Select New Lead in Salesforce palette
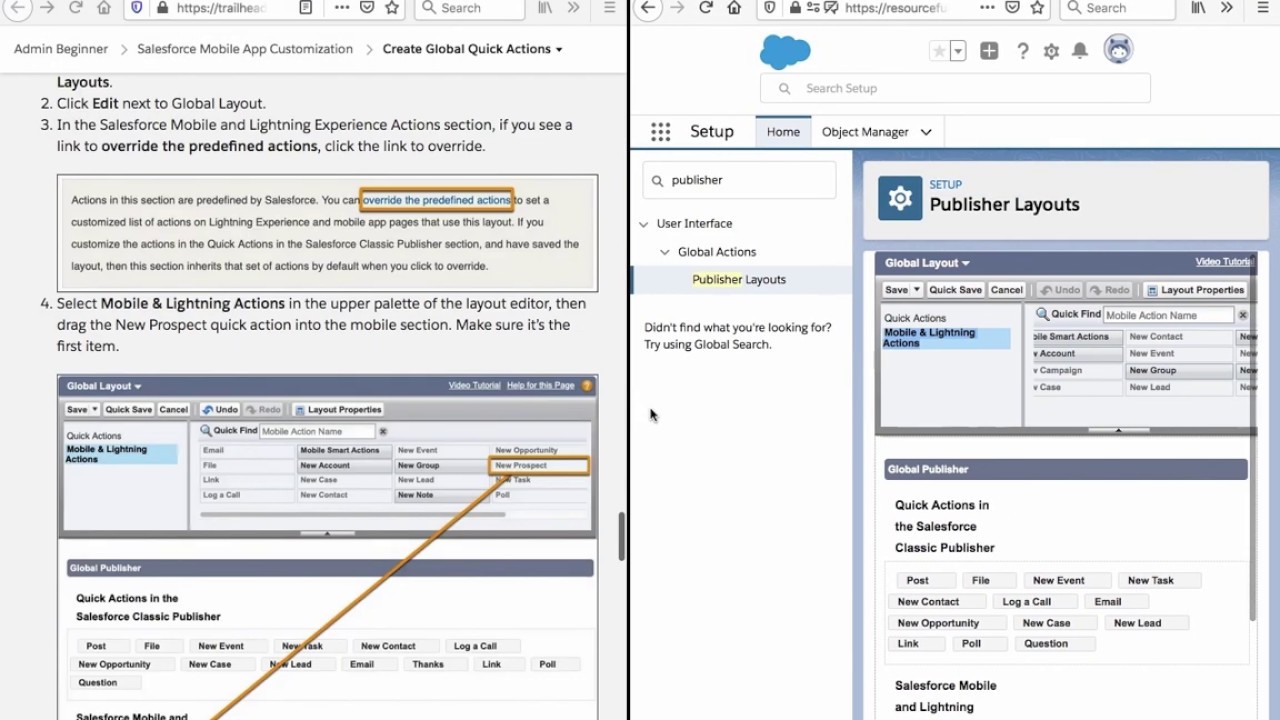Screen dimensions: 1280x720 pos(1177,388)
